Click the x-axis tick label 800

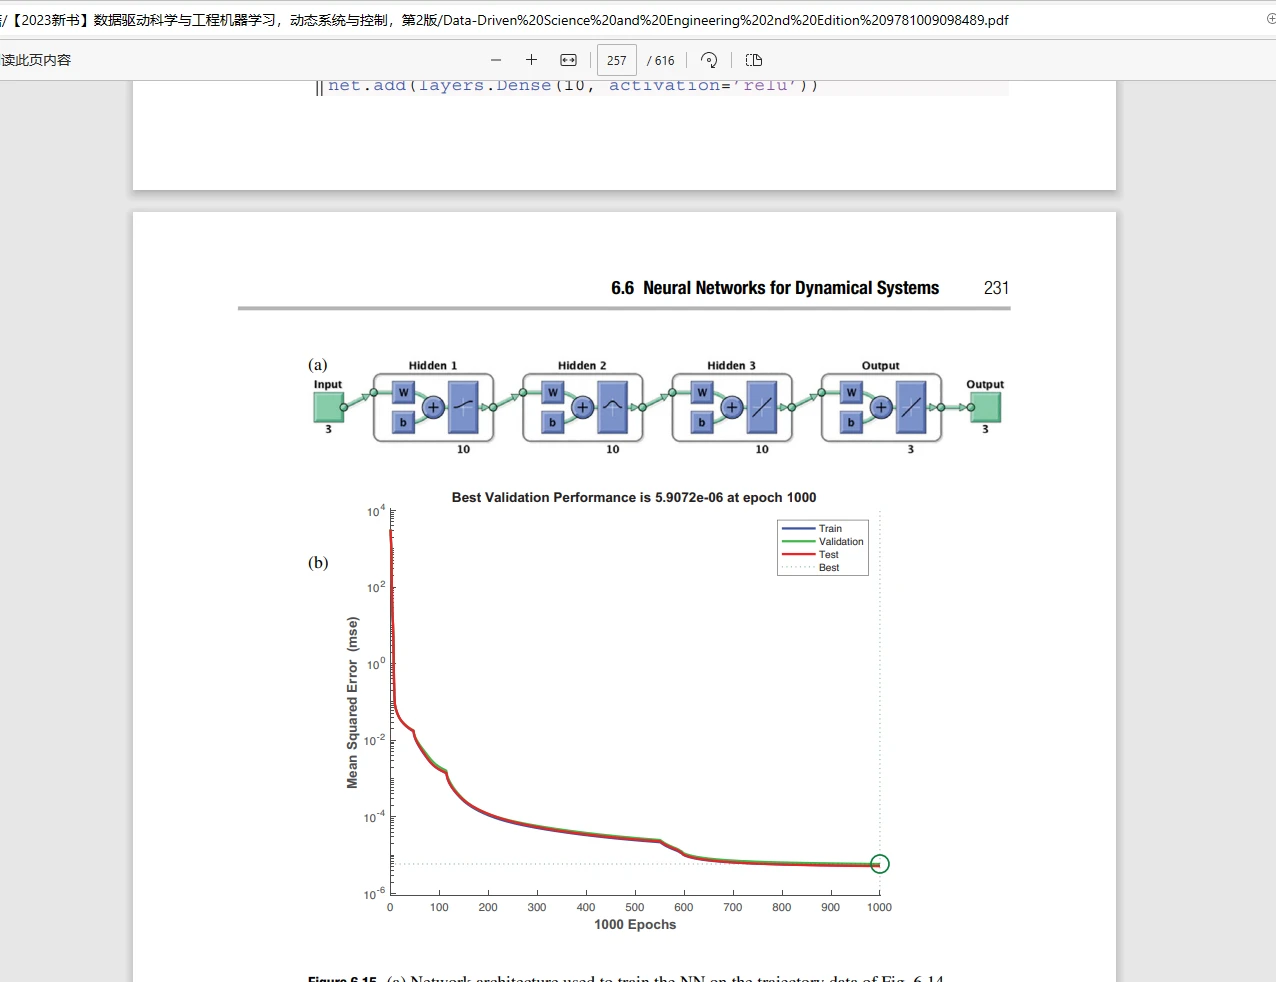(782, 908)
